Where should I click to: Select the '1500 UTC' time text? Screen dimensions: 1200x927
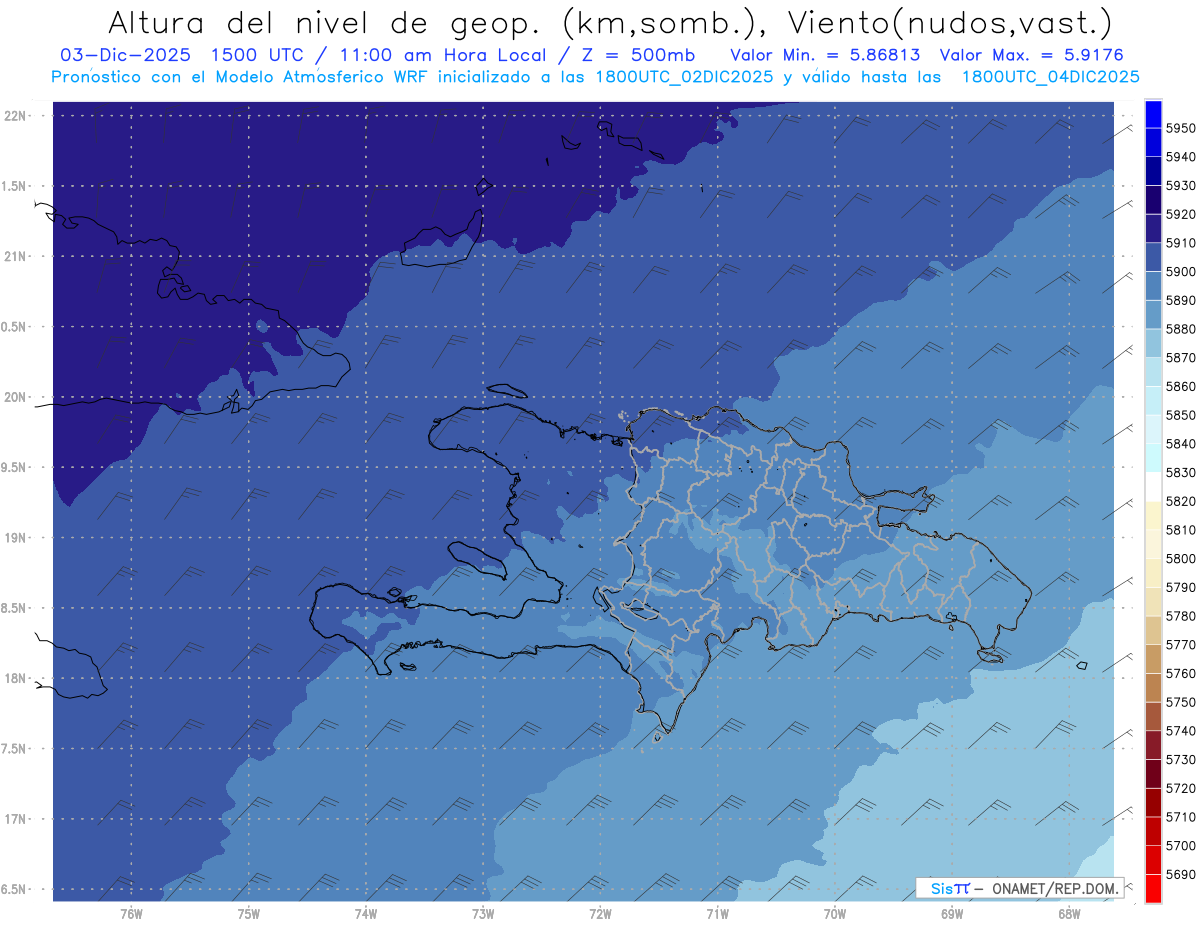pyautogui.click(x=260, y=55)
